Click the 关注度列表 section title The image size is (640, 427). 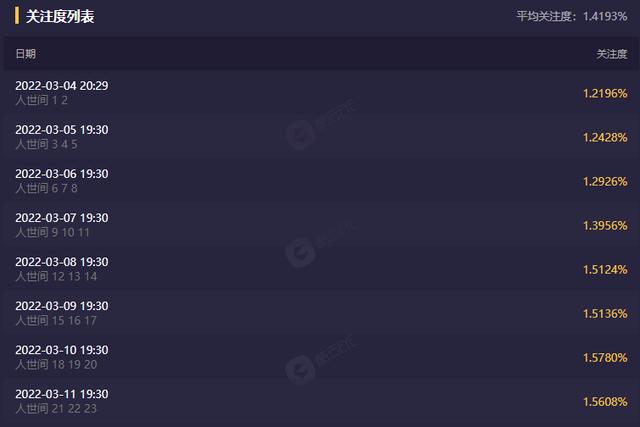[60, 16]
